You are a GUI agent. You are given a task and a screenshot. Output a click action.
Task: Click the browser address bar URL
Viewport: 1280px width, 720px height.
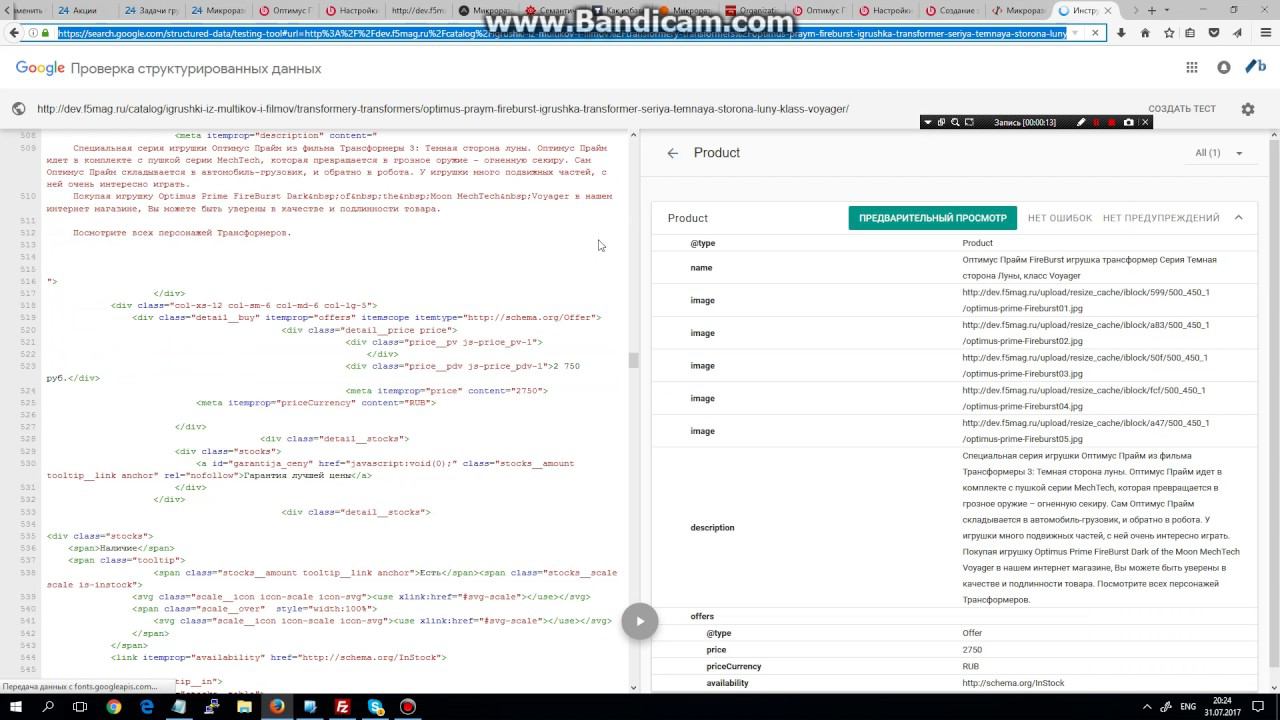coord(562,33)
